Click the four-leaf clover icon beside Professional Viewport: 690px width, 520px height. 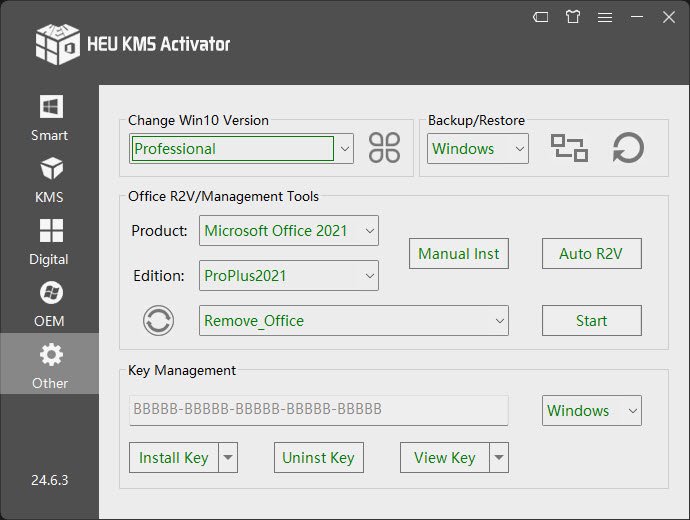384,148
